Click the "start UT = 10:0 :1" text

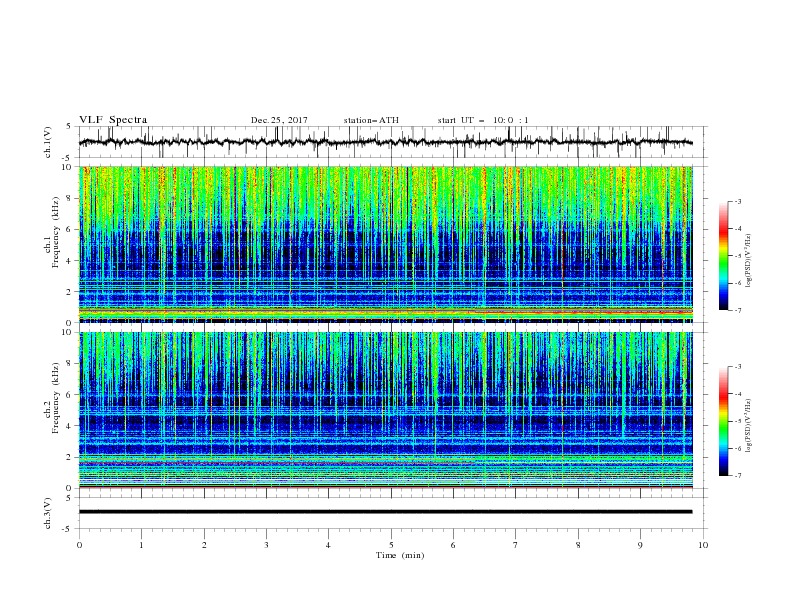(x=483, y=120)
